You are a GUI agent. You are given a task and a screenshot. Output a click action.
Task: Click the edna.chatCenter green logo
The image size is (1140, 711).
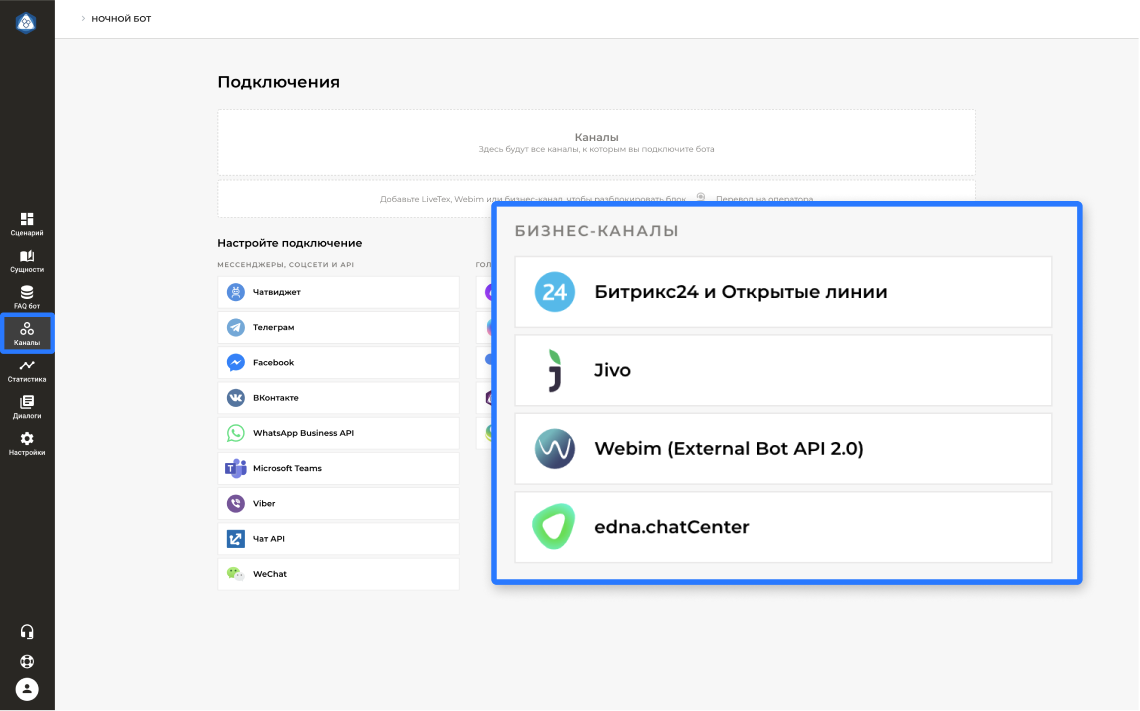(554, 527)
